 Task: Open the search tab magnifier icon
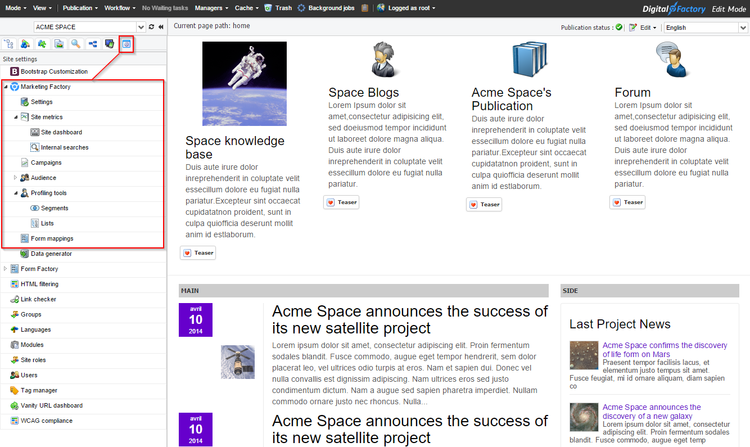(x=76, y=44)
